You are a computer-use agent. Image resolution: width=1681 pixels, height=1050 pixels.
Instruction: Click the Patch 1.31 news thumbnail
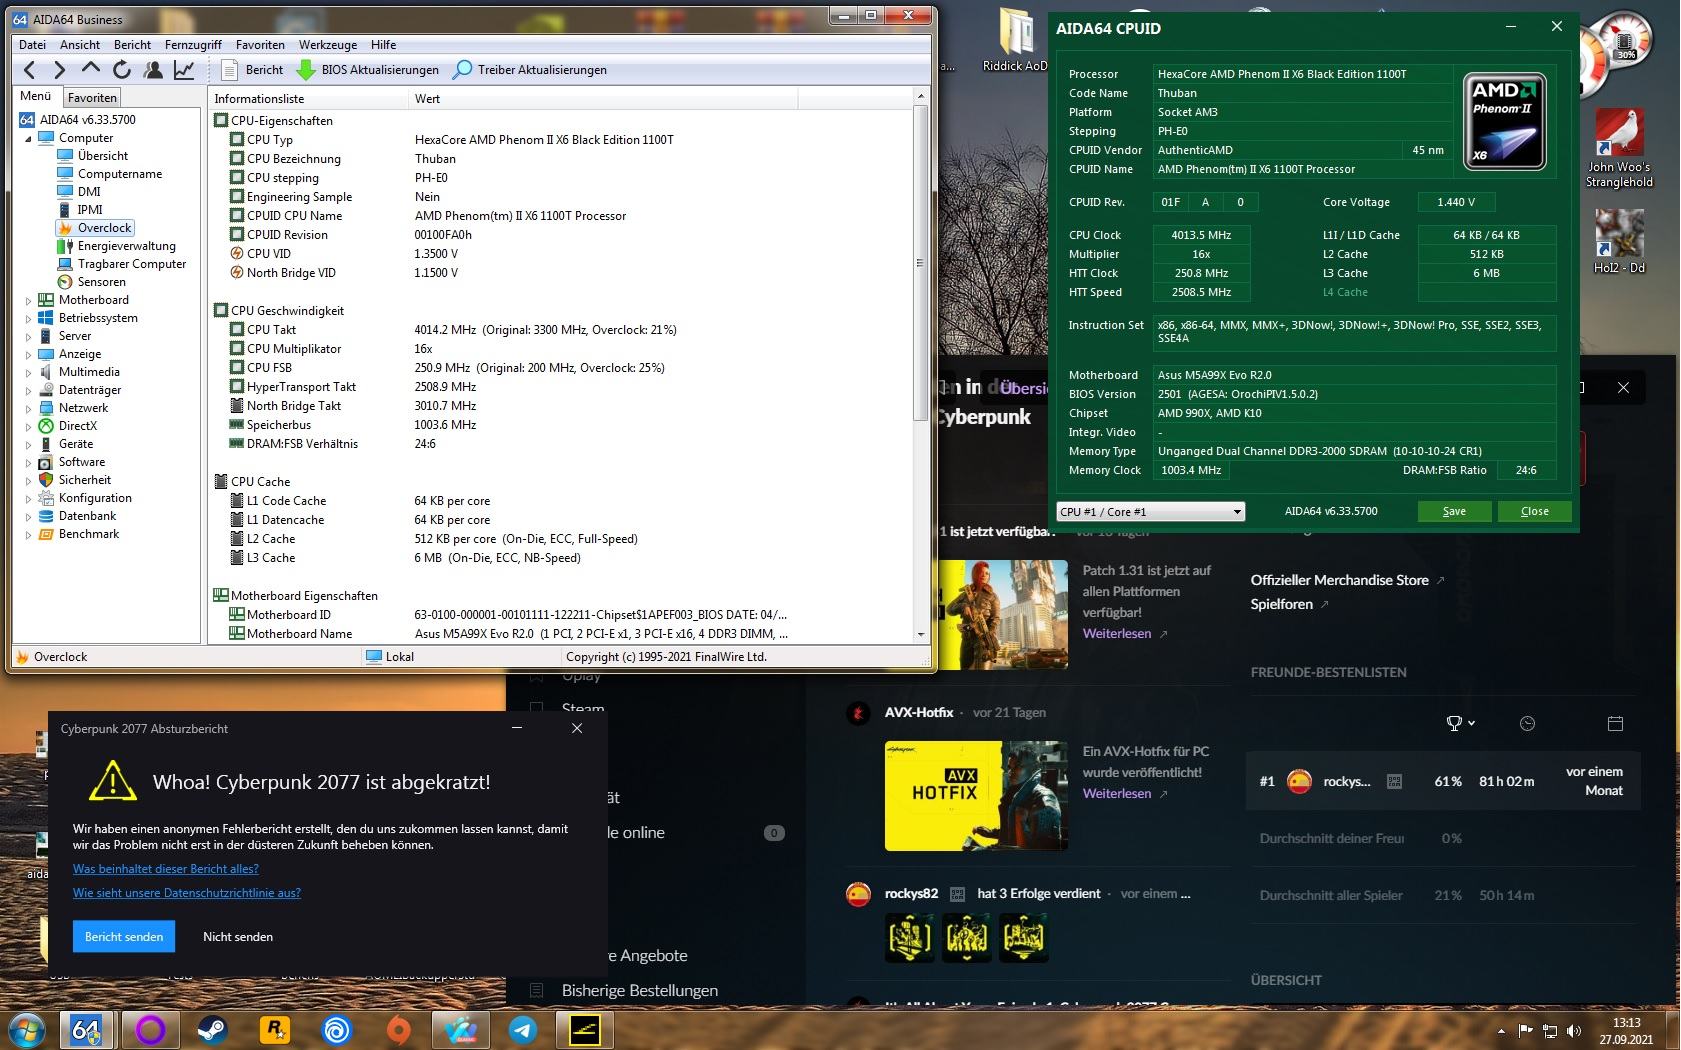coord(1004,613)
